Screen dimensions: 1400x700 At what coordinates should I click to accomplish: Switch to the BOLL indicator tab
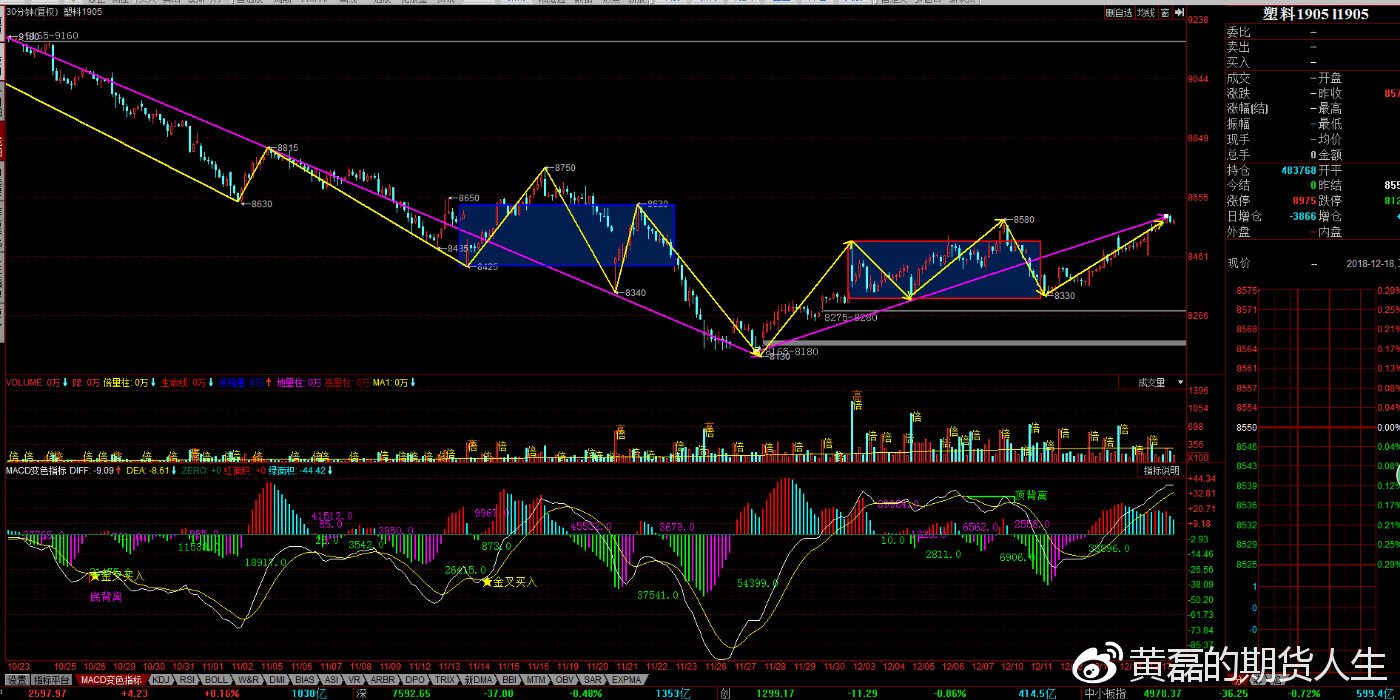pyautogui.click(x=216, y=679)
